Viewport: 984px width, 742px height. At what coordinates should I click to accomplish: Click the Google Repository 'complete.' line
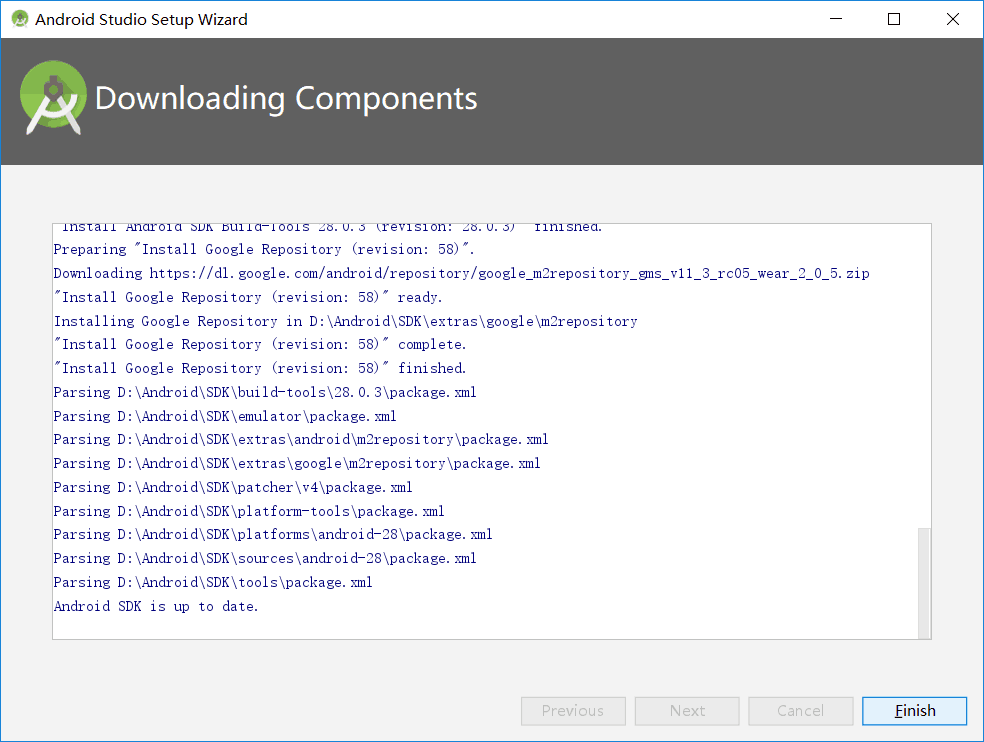[260, 345]
